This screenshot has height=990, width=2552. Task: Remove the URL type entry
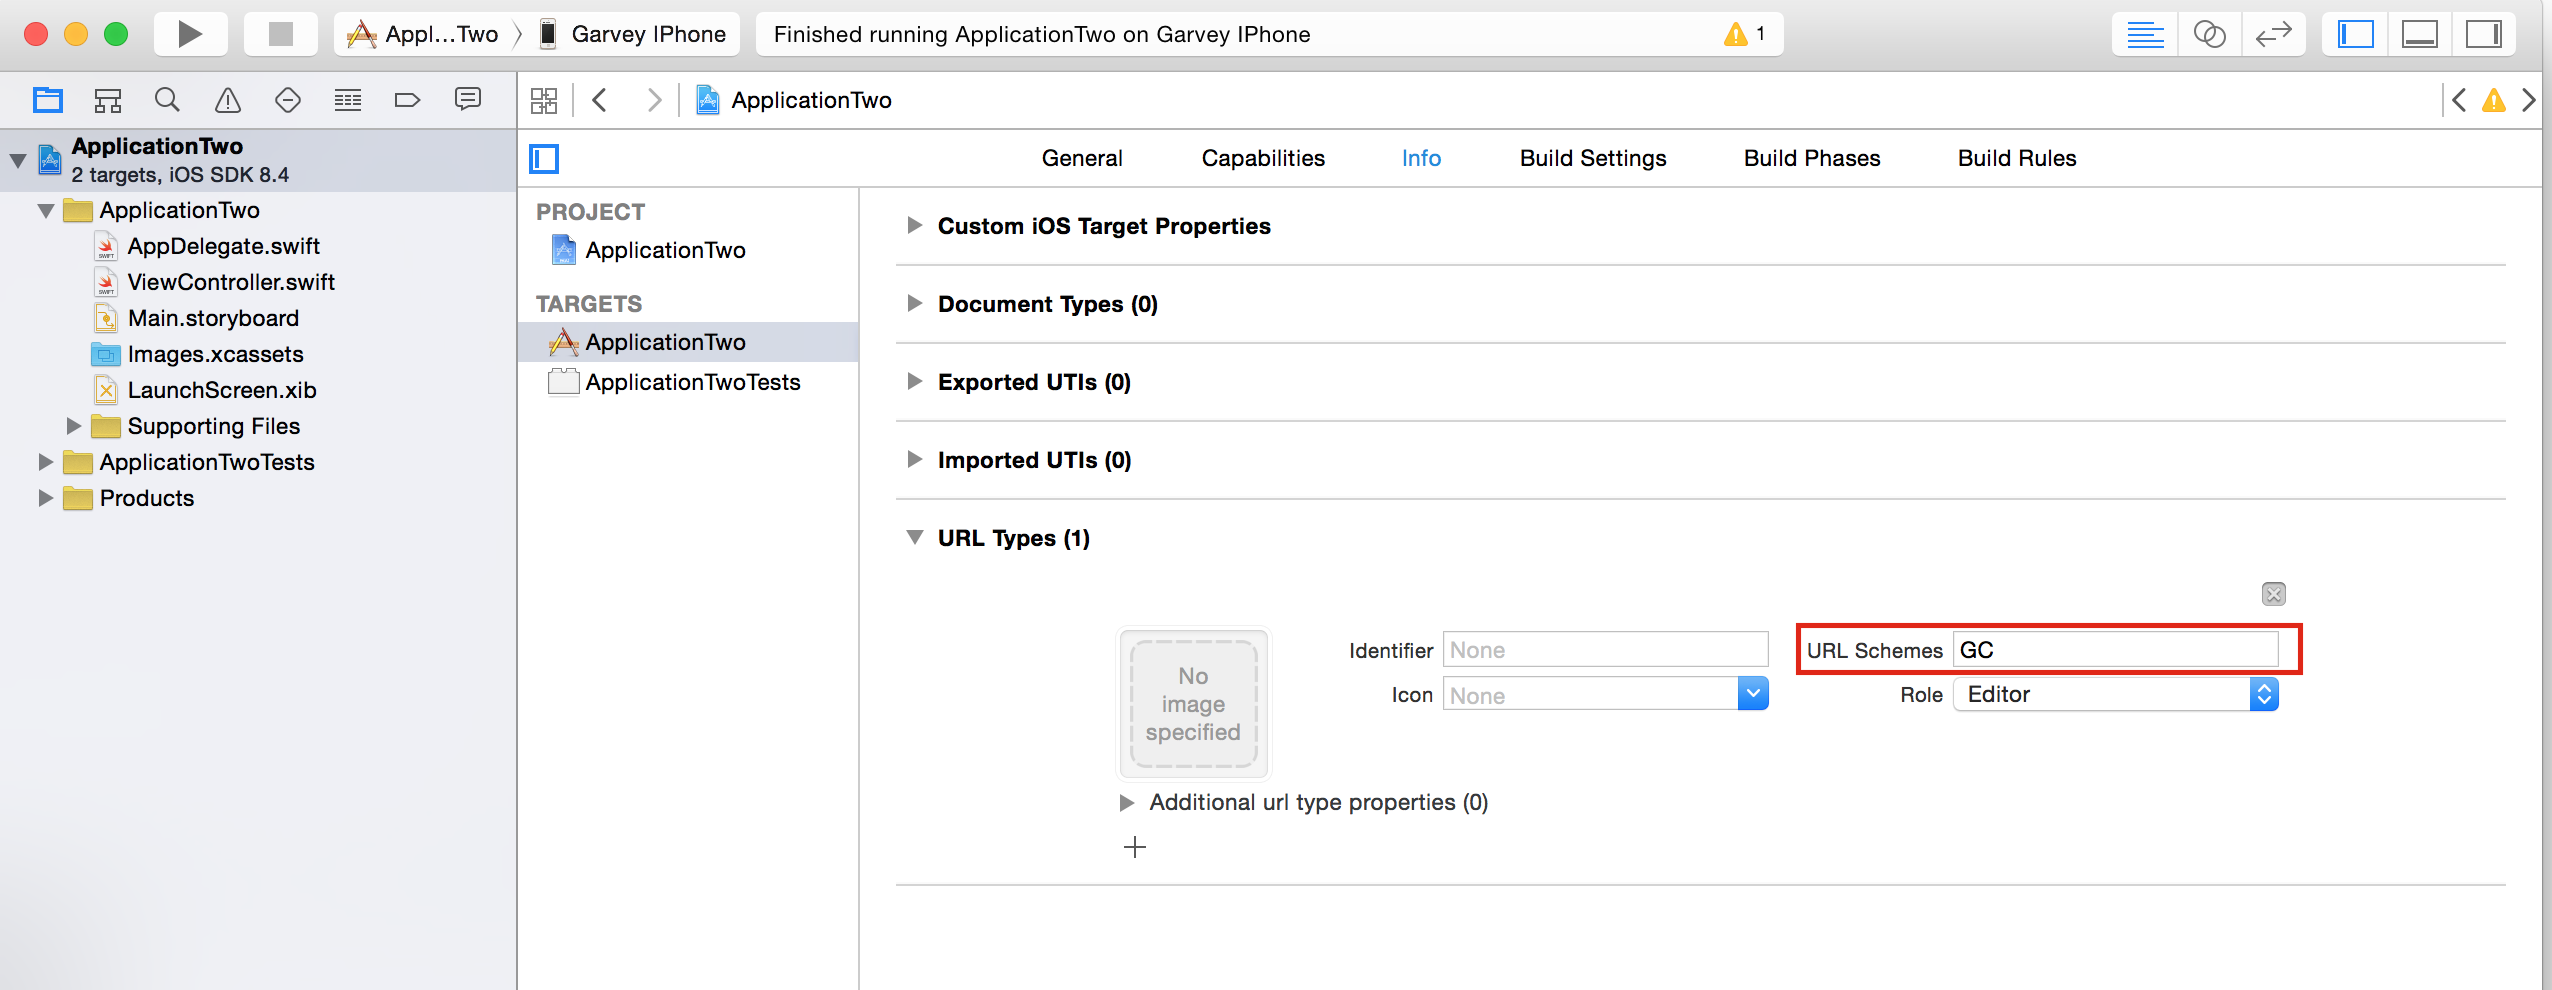tap(2273, 594)
